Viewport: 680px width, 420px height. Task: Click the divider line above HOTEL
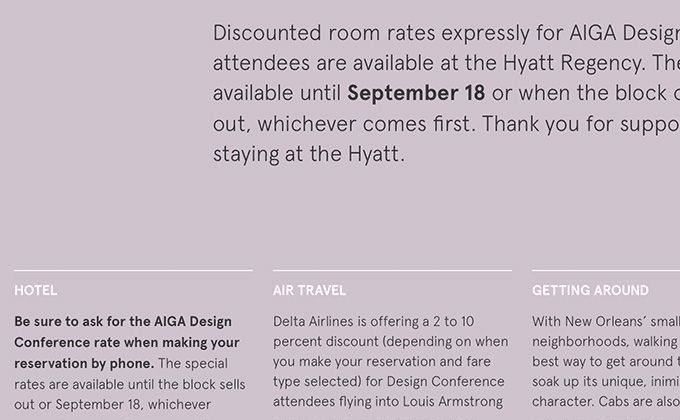(x=134, y=270)
